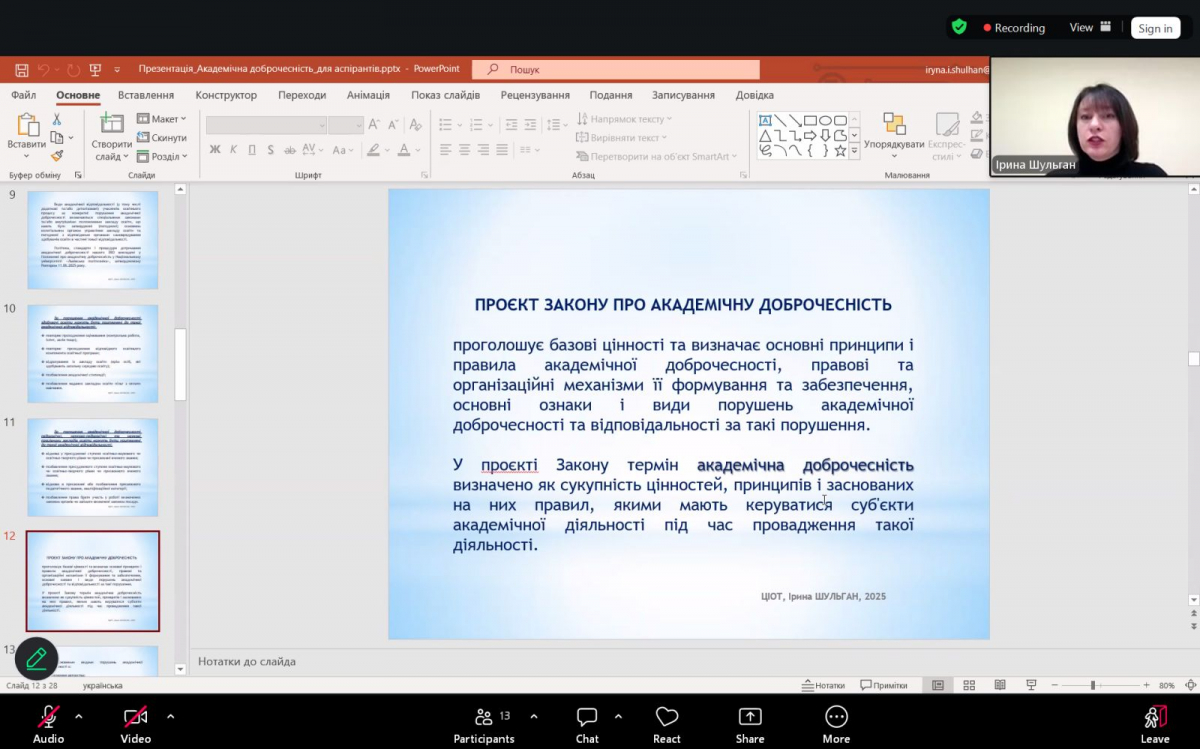The image size is (1200, 749).
Task: Insert a rectangle from the shapes gallery
Action: pos(810,120)
